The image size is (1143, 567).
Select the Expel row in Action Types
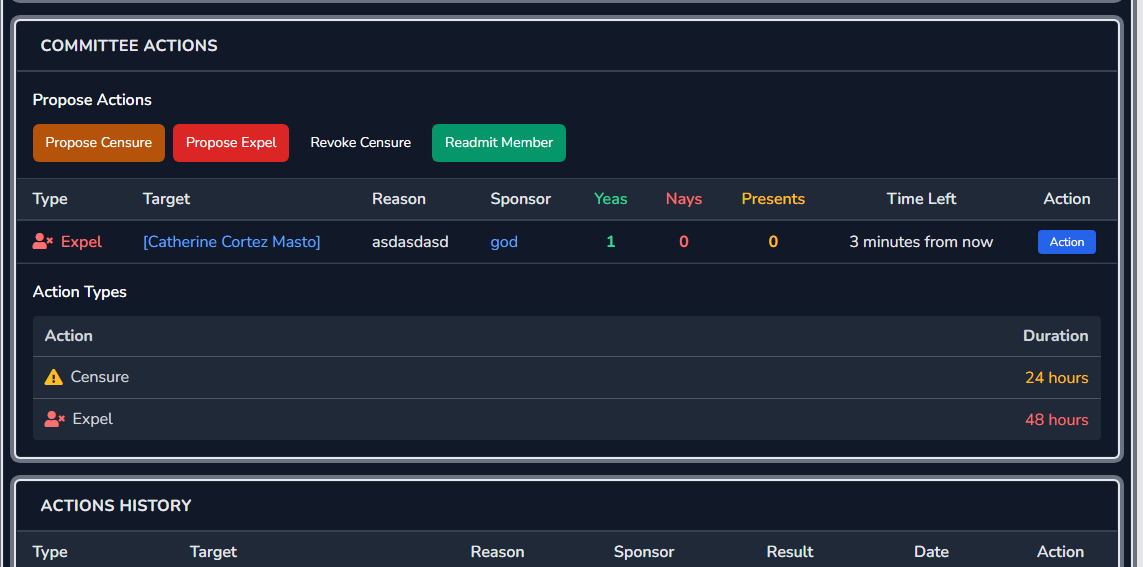click(x=566, y=419)
